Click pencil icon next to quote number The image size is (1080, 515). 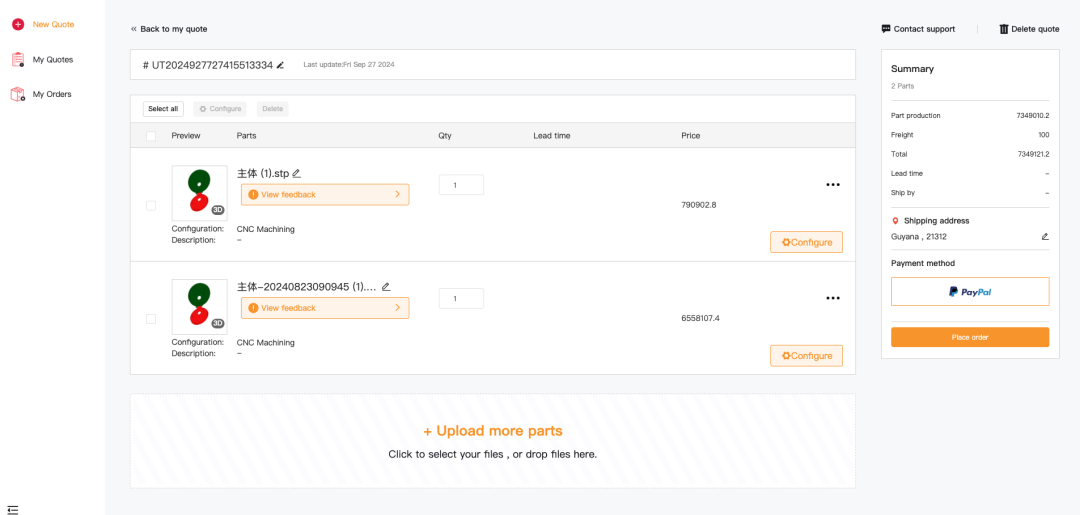(280, 65)
